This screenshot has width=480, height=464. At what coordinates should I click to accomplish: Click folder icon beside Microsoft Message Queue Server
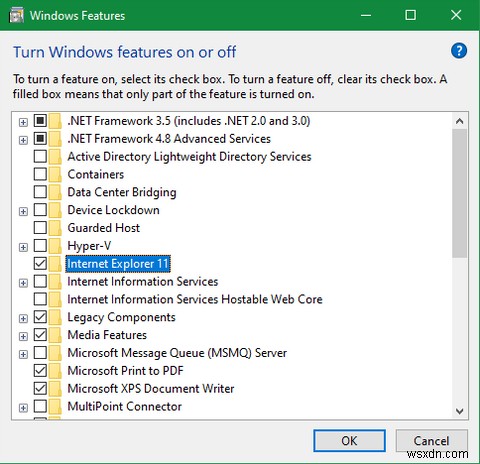(55, 353)
